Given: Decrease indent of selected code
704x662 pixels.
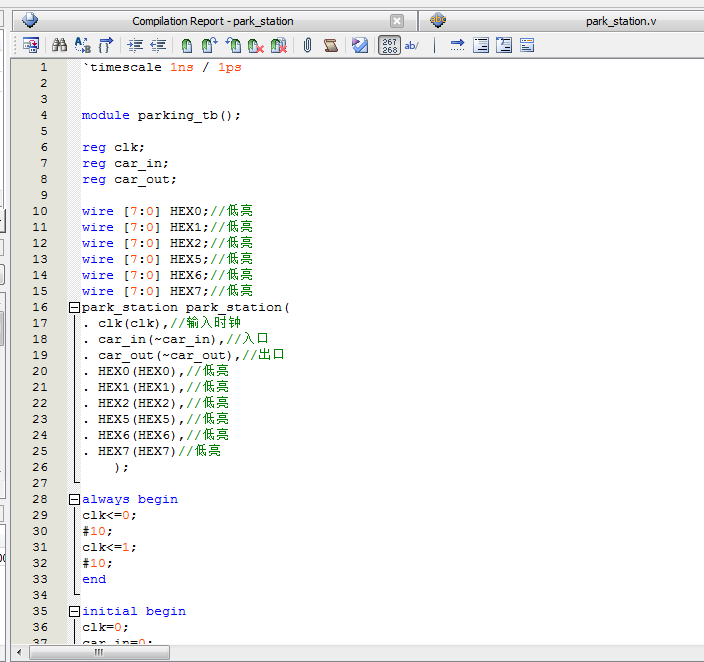Looking at the screenshot, I should point(158,45).
